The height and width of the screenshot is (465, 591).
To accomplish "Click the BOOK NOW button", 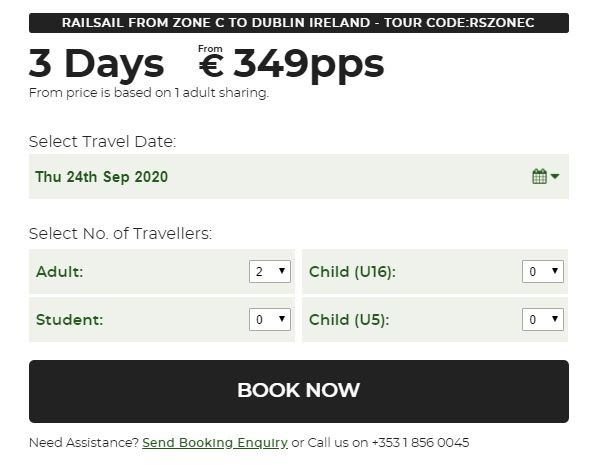I will [299, 391].
